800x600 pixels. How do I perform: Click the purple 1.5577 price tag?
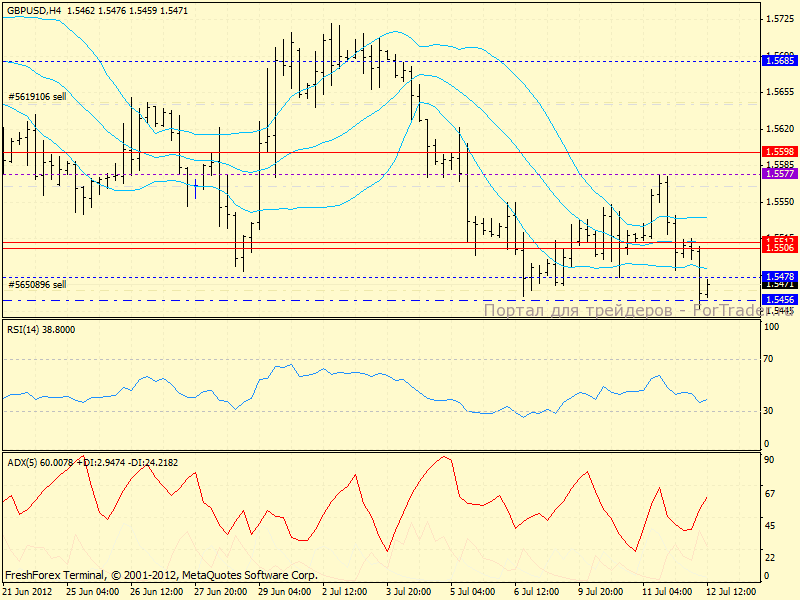tap(779, 174)
